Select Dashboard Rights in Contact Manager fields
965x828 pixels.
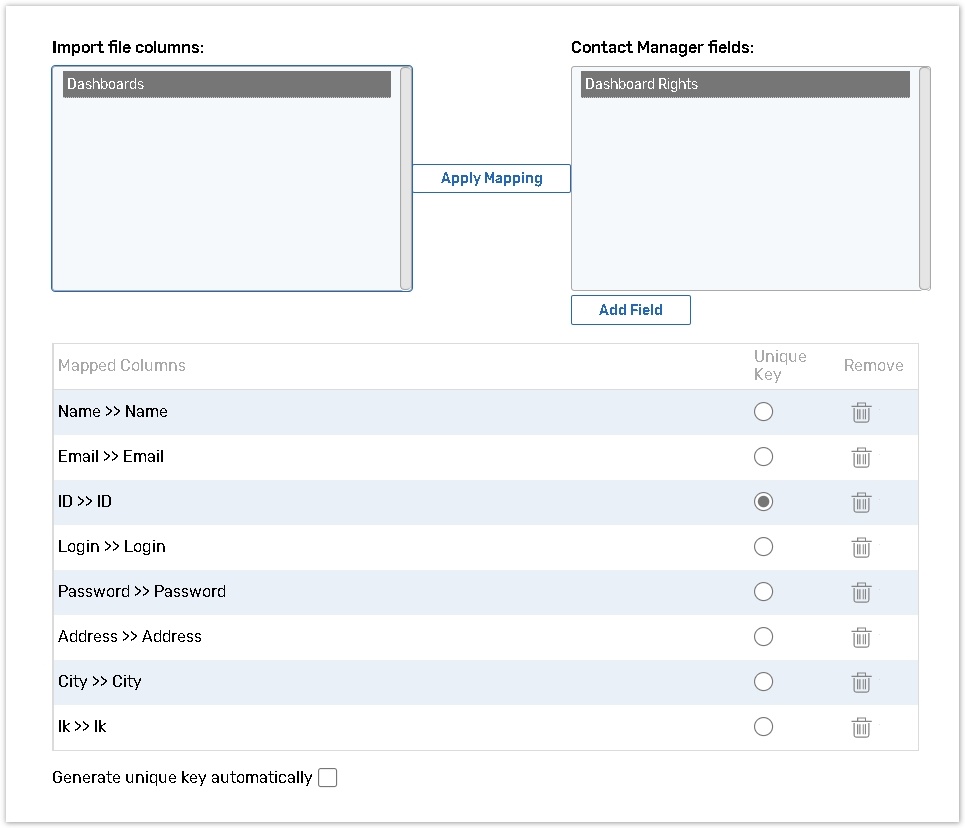tap(744, 84)
